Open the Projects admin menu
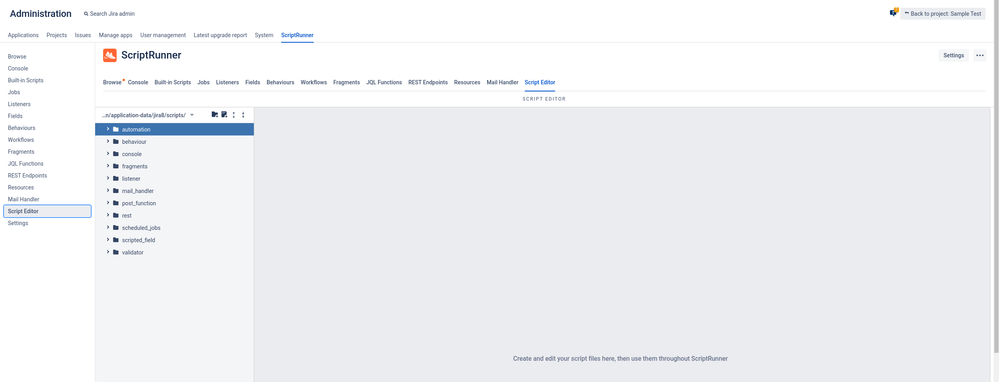999x382 pixels. [57, 35]
